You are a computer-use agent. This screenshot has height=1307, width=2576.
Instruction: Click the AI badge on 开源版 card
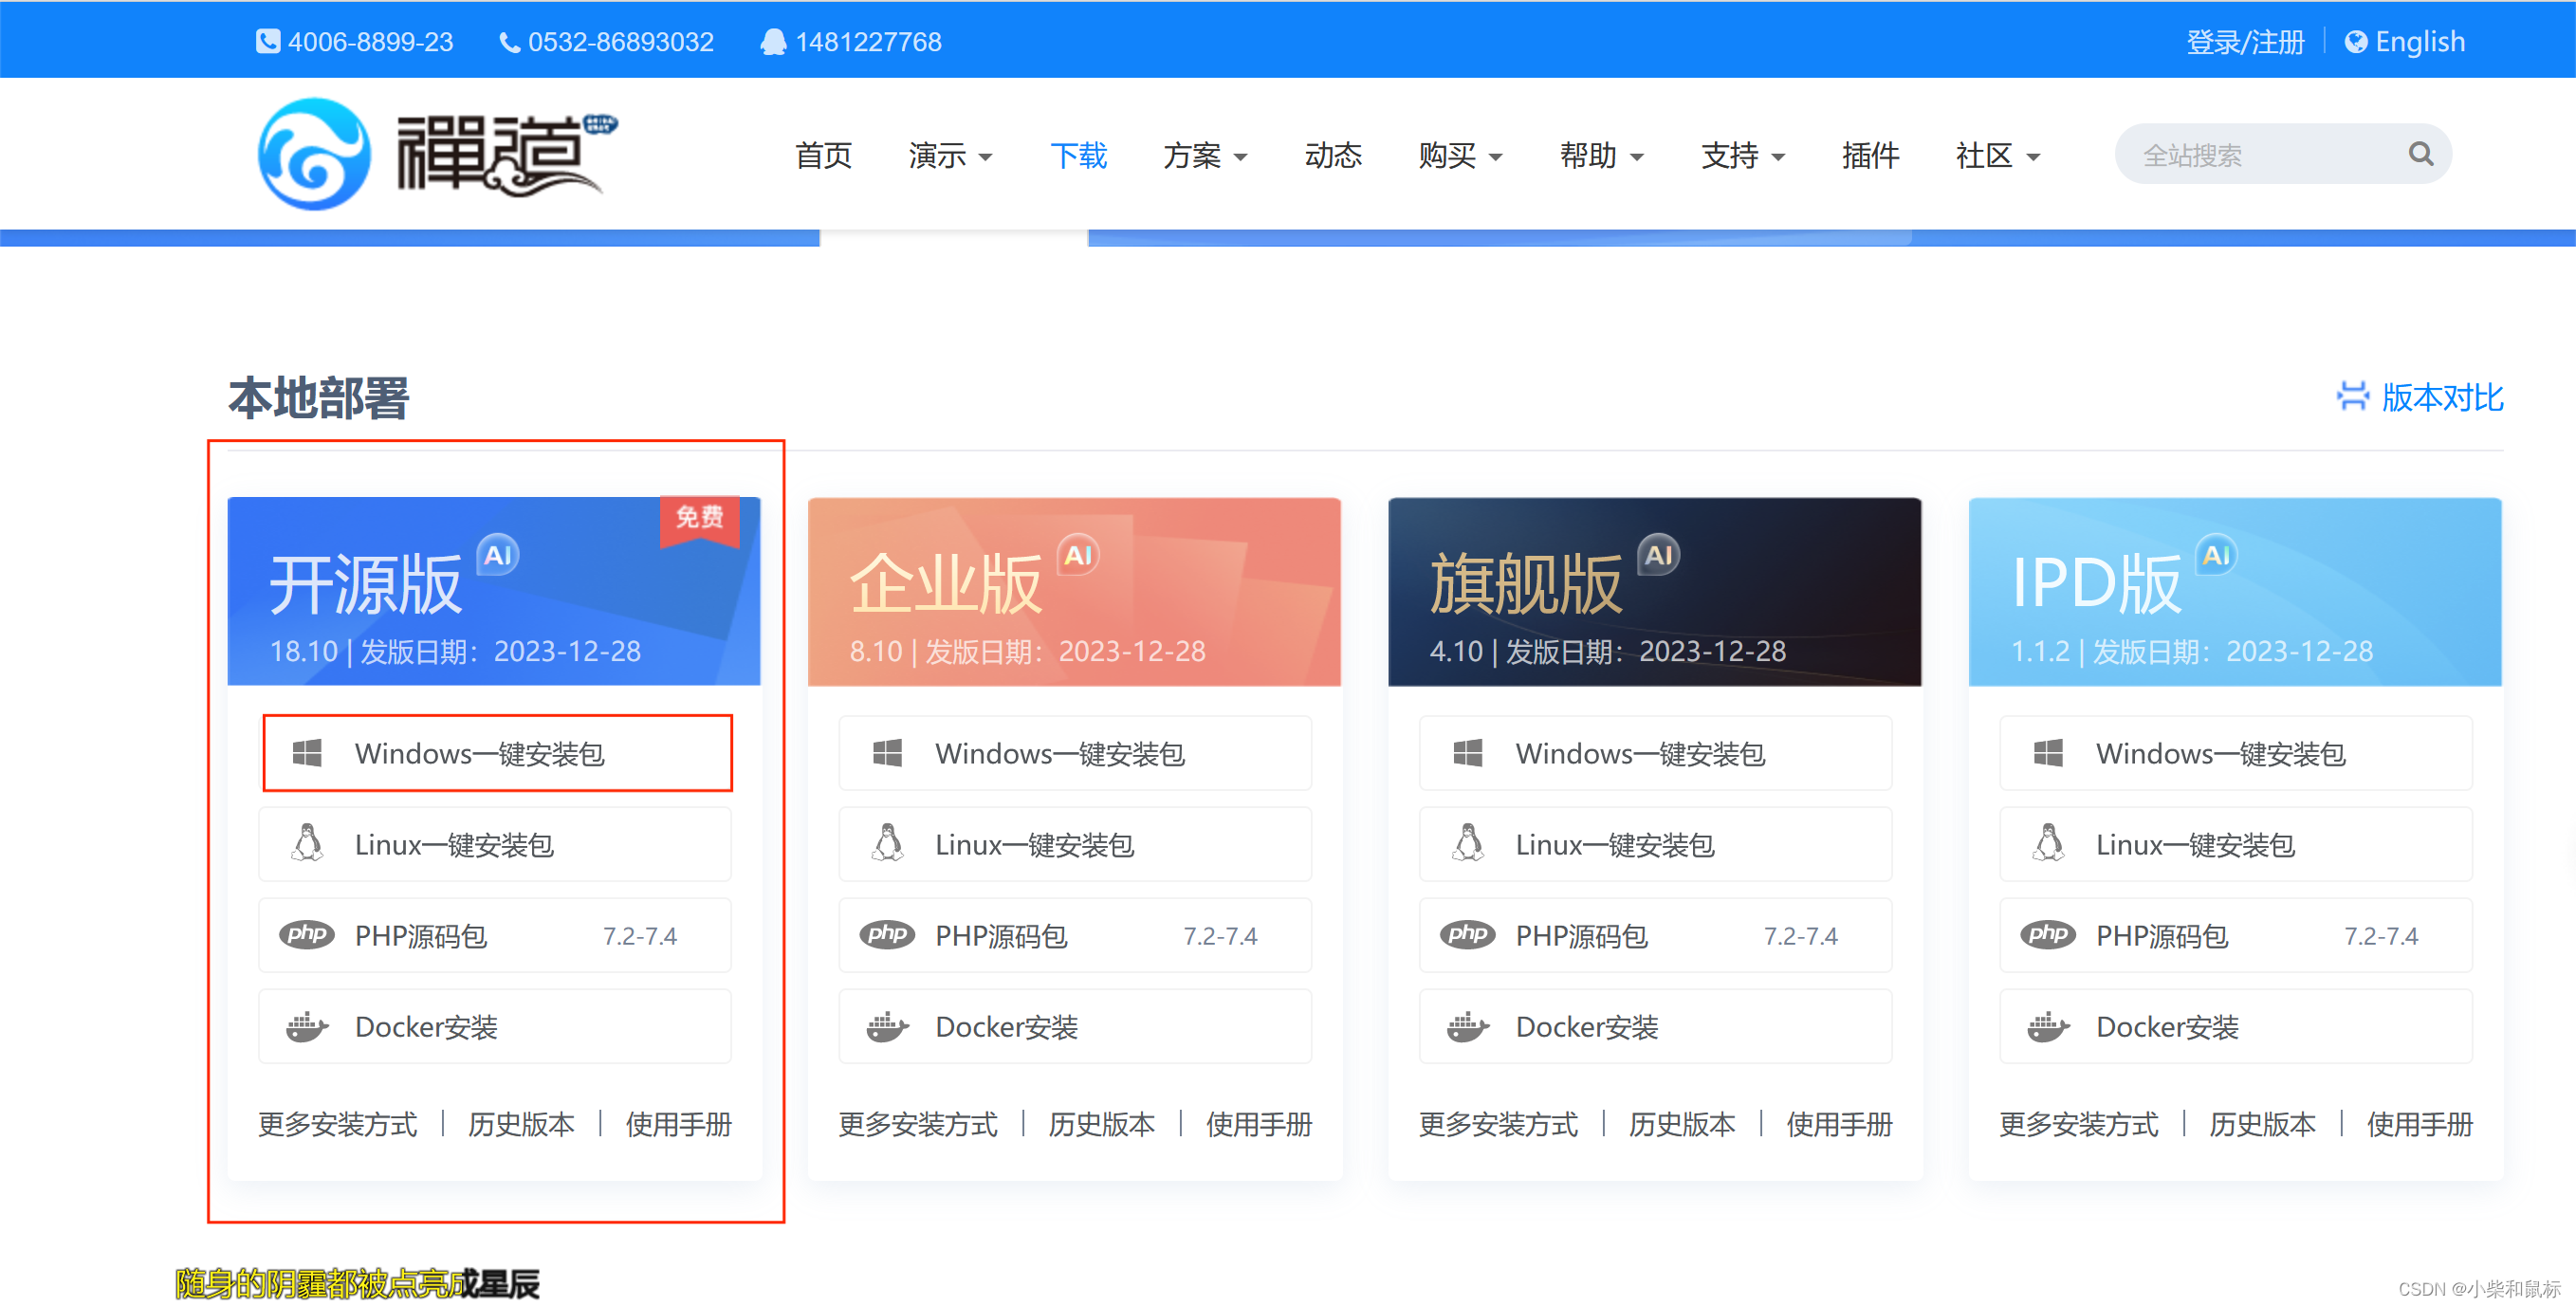point(498,555)
